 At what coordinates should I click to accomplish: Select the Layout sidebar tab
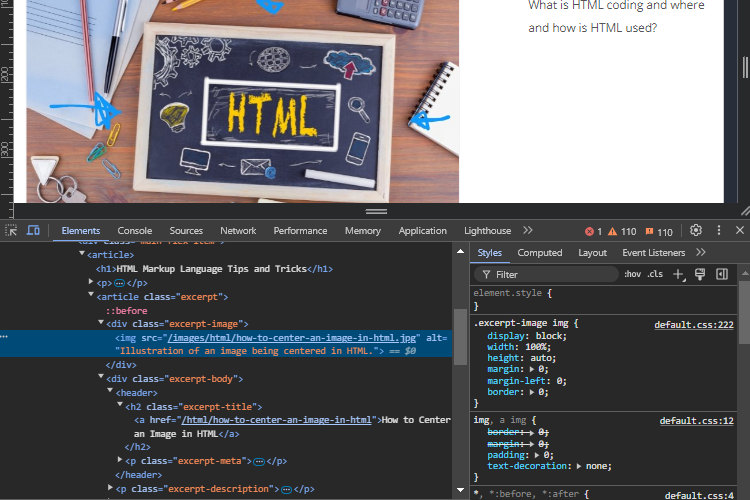tap(592, 253)
